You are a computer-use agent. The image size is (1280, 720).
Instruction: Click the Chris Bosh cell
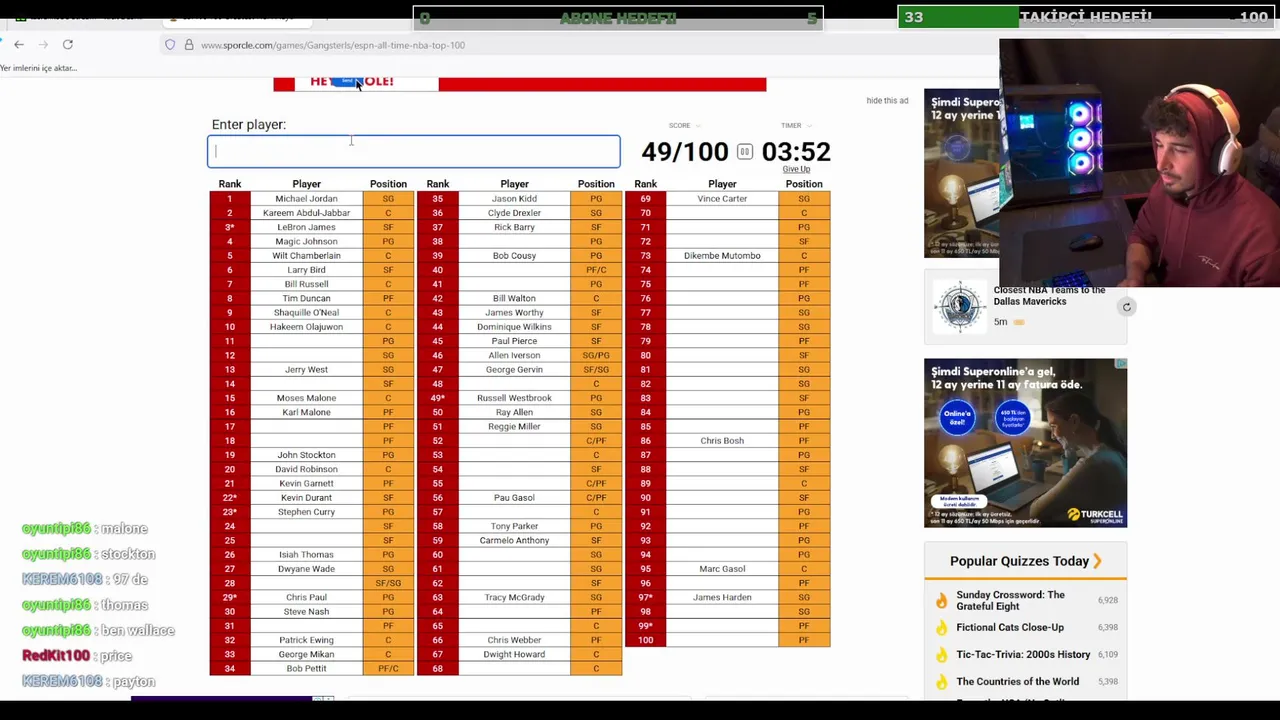click(x=722, y=441)
